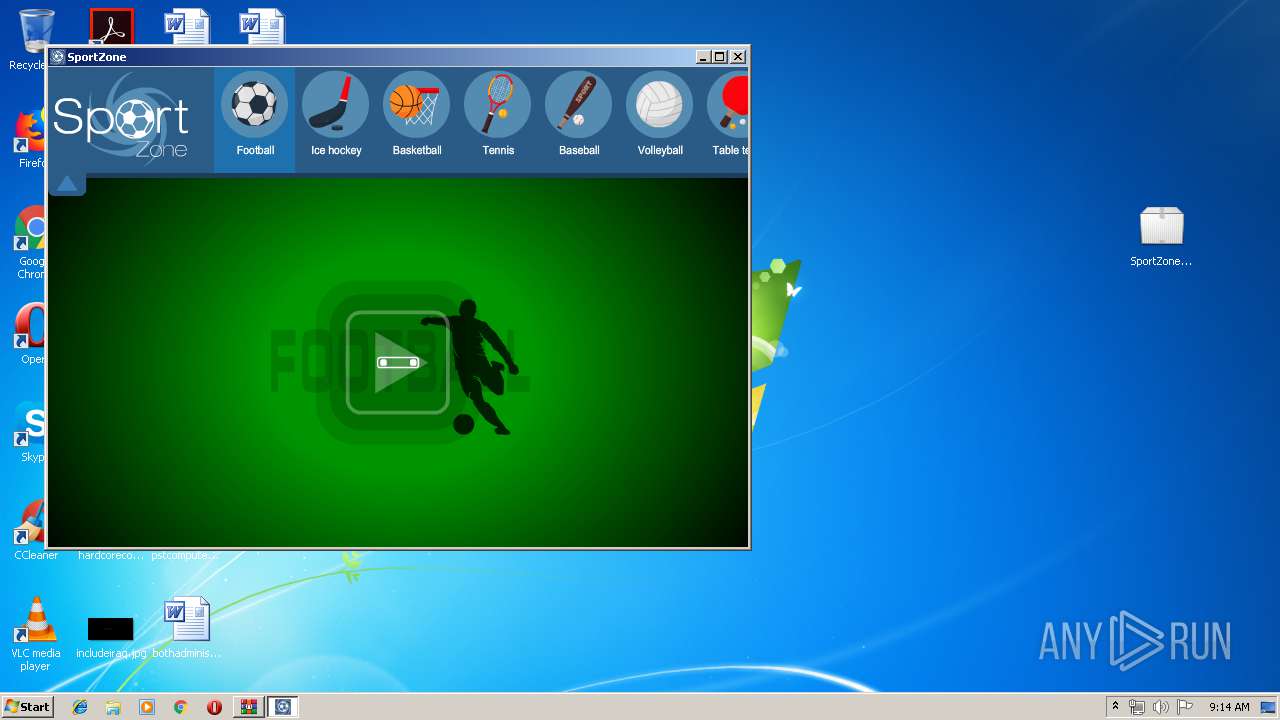Launch Opera from the taskbar
Viewport: 1280px width, 720px height.
point(214,707)
